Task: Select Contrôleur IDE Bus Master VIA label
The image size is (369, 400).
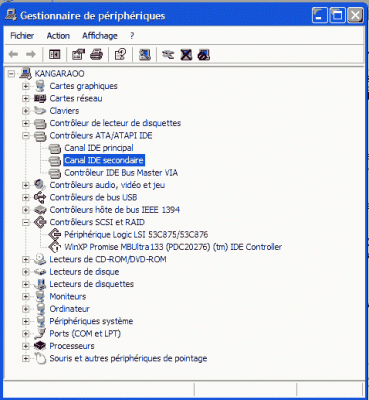Action: coord(121,173)
